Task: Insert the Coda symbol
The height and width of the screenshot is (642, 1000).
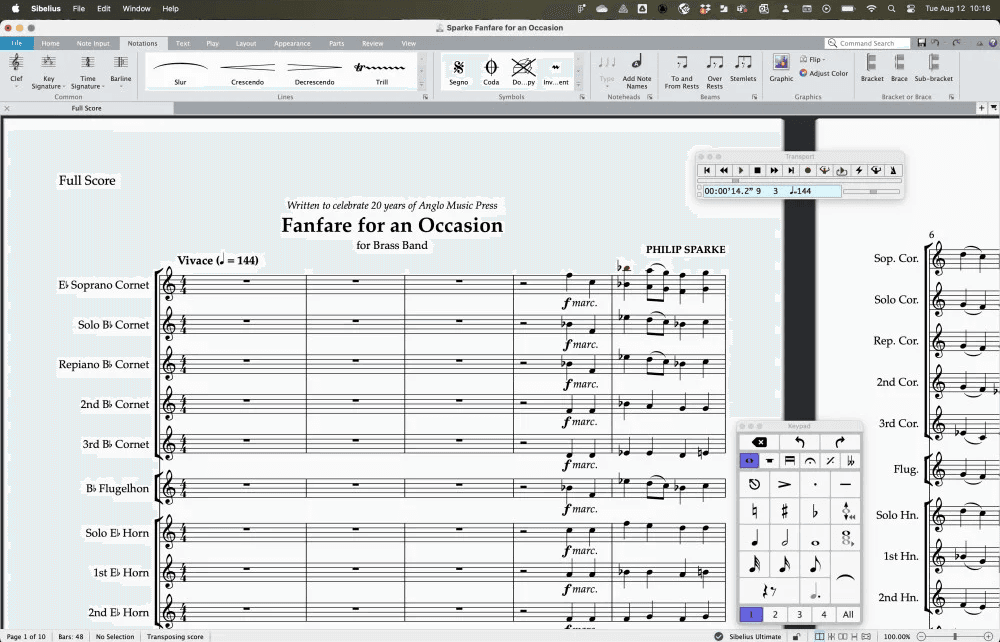Action: (x=491, y=71)
